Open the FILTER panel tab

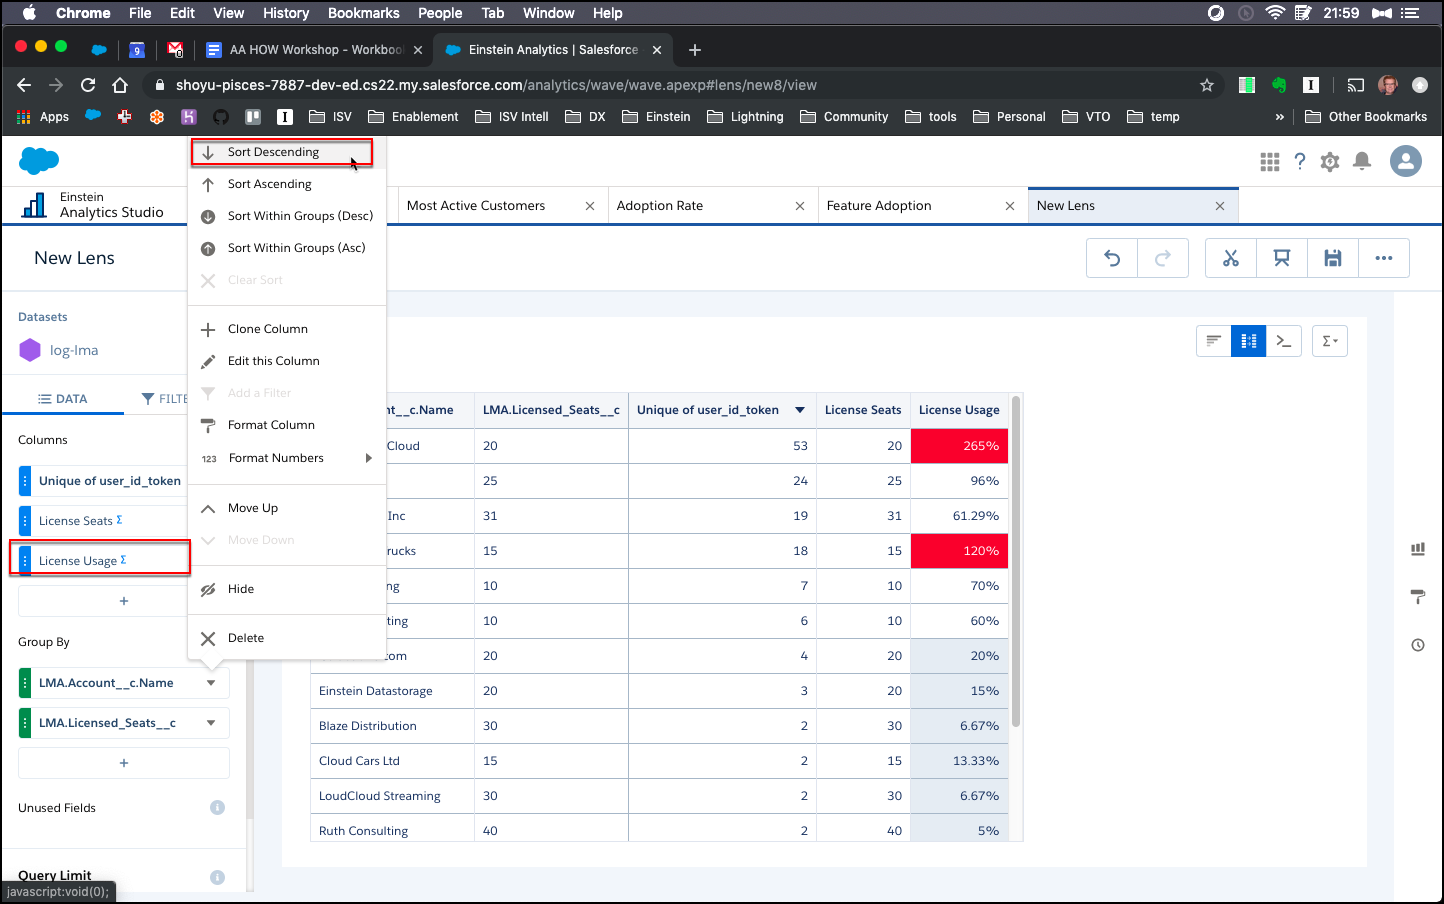pyautogui.click(x=165, y=399)
